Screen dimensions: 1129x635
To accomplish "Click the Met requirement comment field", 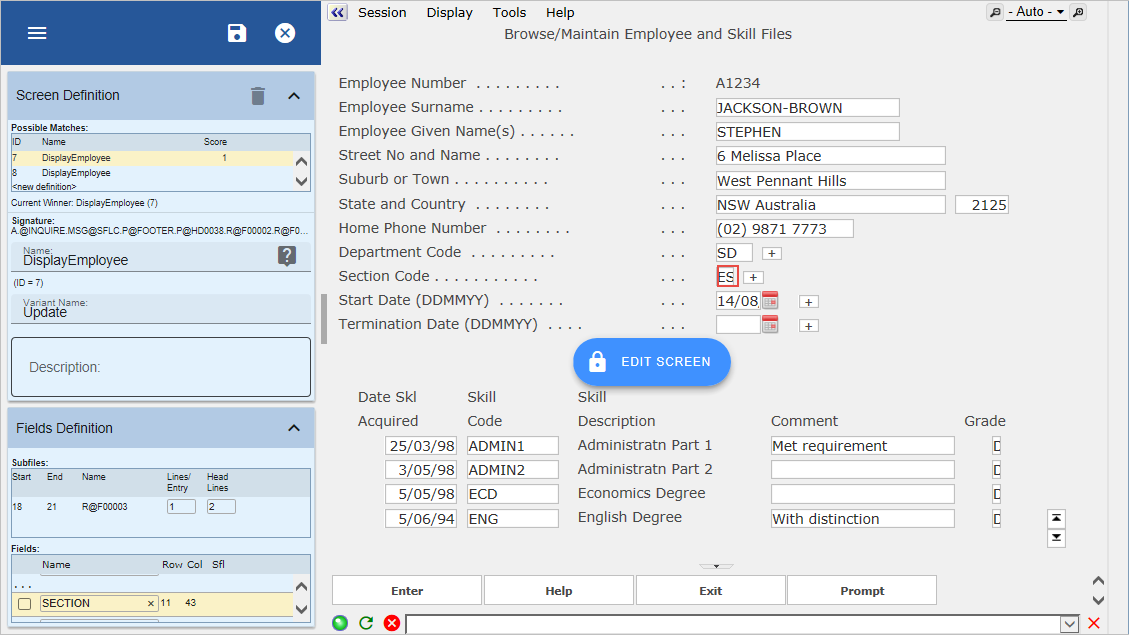I will point(863,446).
